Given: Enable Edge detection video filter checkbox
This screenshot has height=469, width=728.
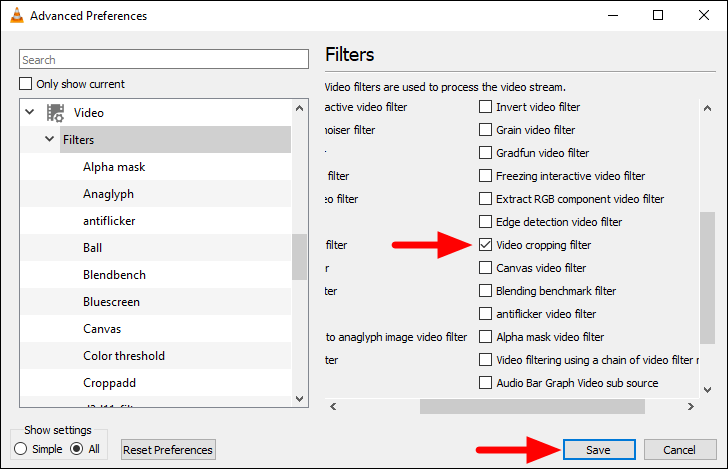Looking at the screenshot, I should tap(485, 221).
